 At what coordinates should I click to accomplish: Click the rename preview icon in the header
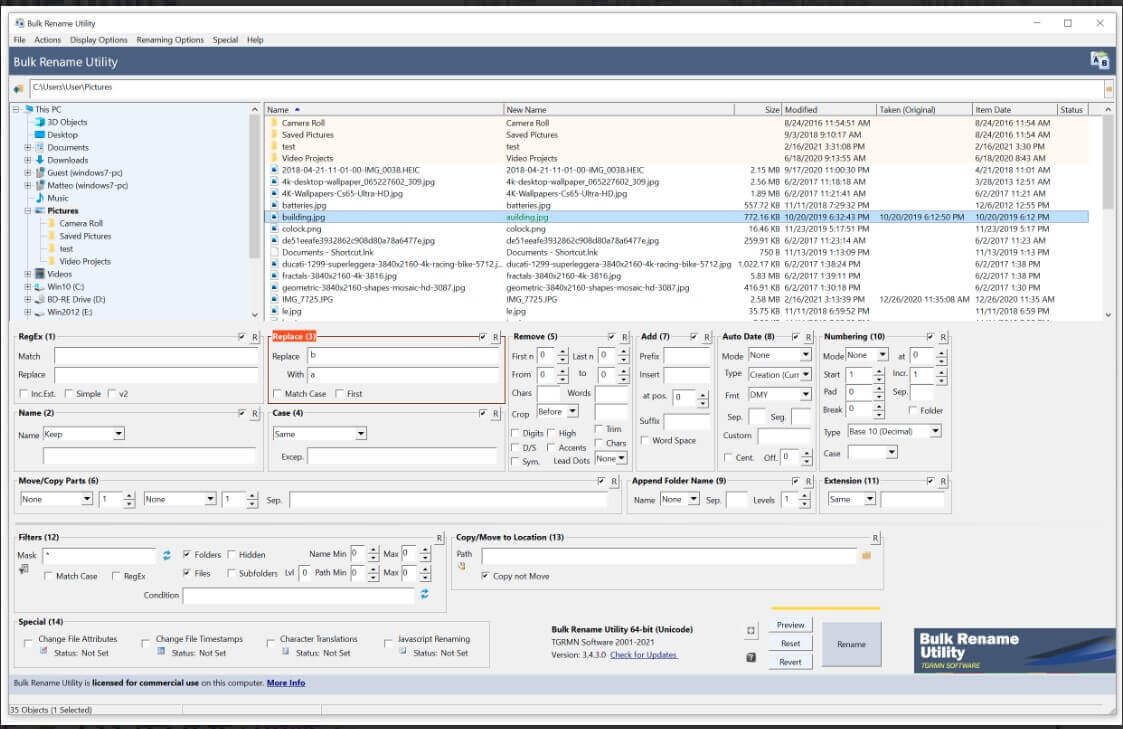pos(1099,61)
